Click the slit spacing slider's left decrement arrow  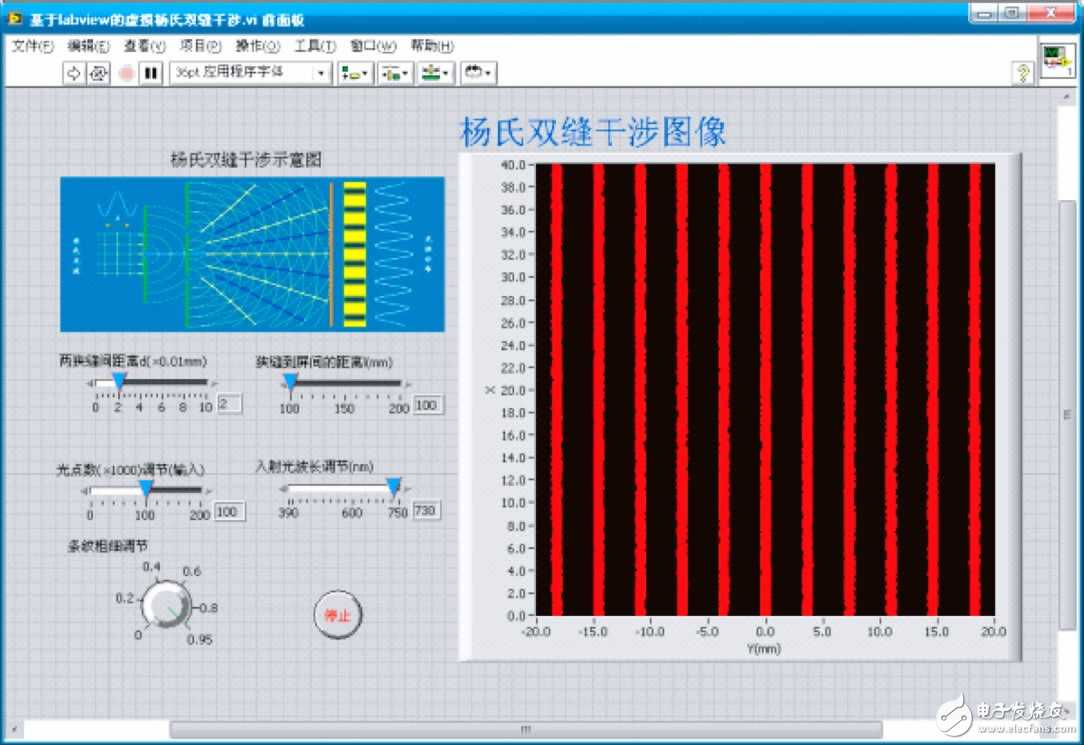pyautogui.click(x=90, y=383)
